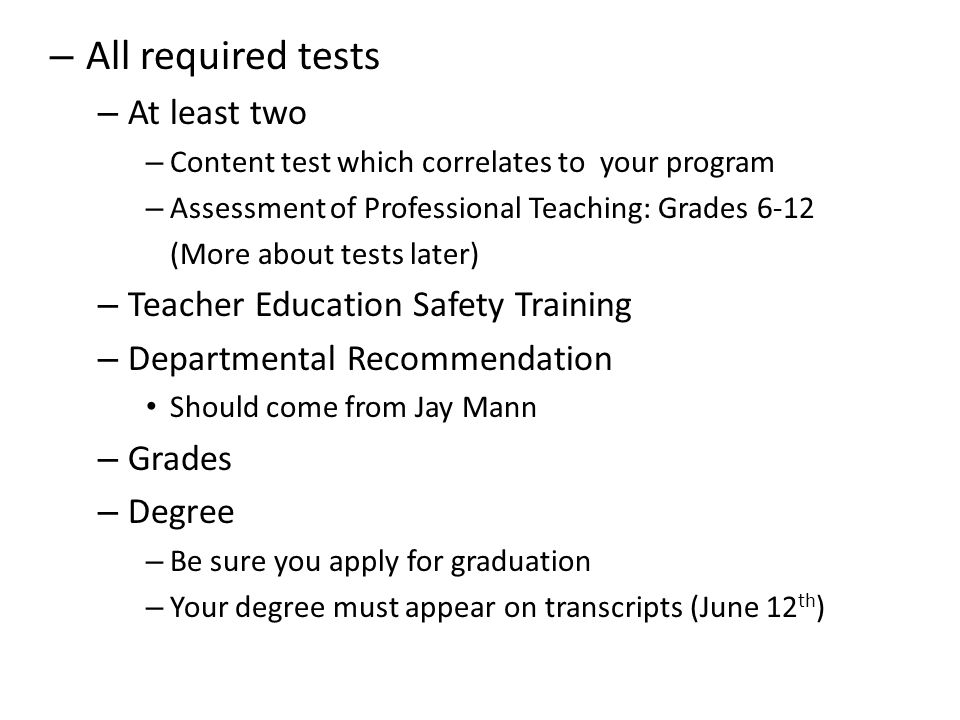Select the '(More about tests later)' text

[324, 254]
